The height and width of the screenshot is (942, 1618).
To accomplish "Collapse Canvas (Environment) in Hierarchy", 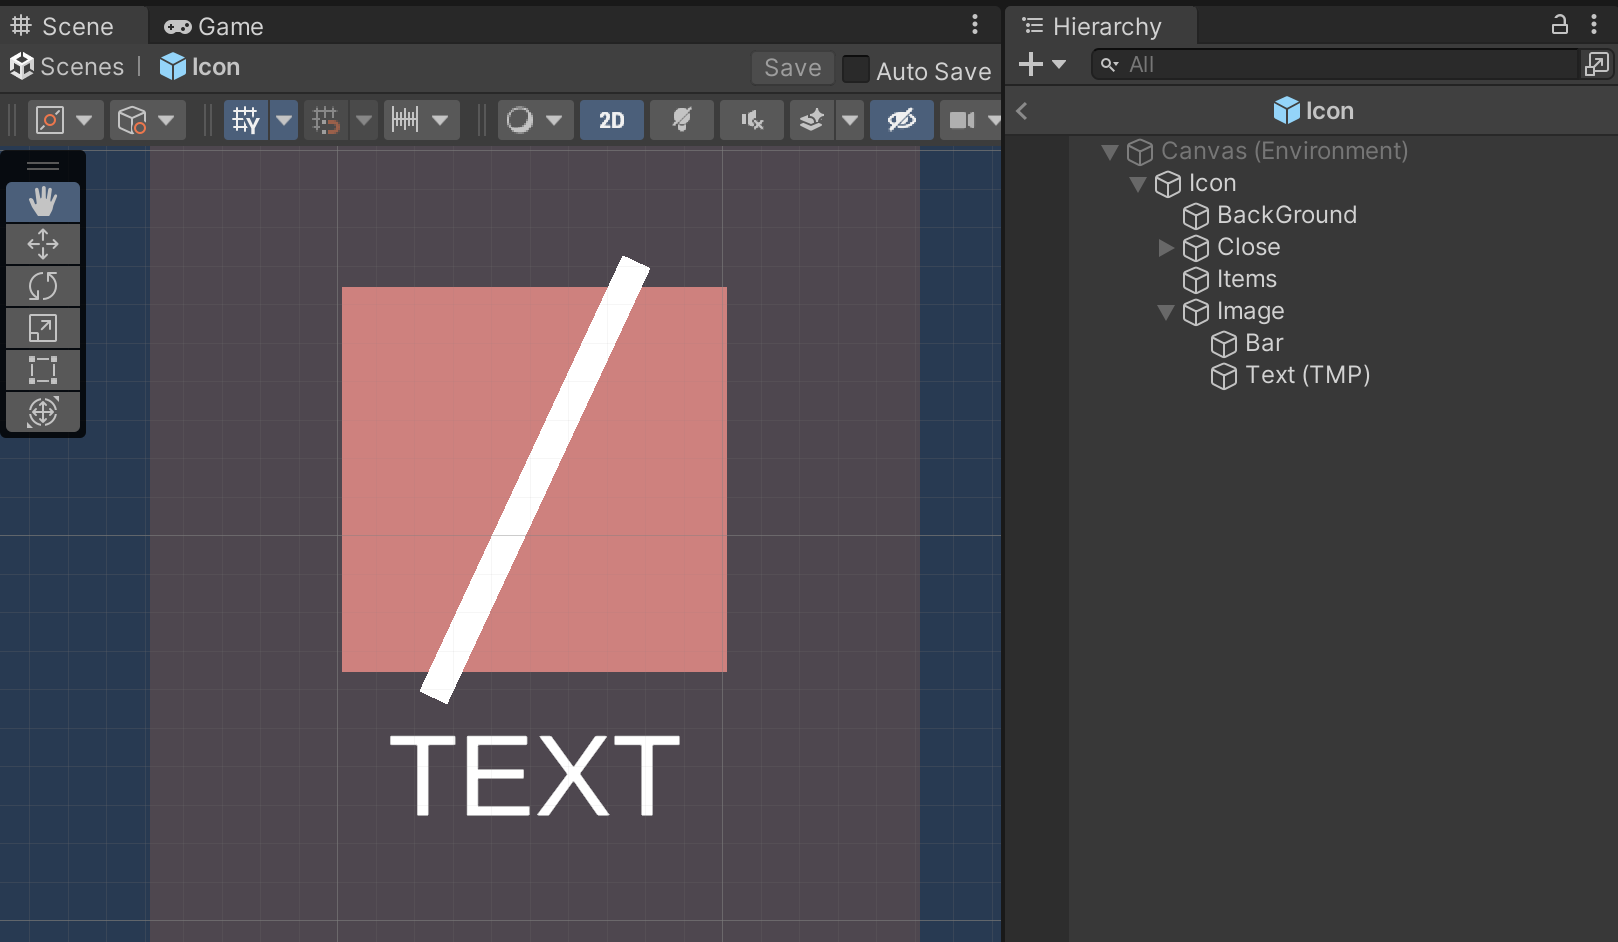I will 1110,151.
